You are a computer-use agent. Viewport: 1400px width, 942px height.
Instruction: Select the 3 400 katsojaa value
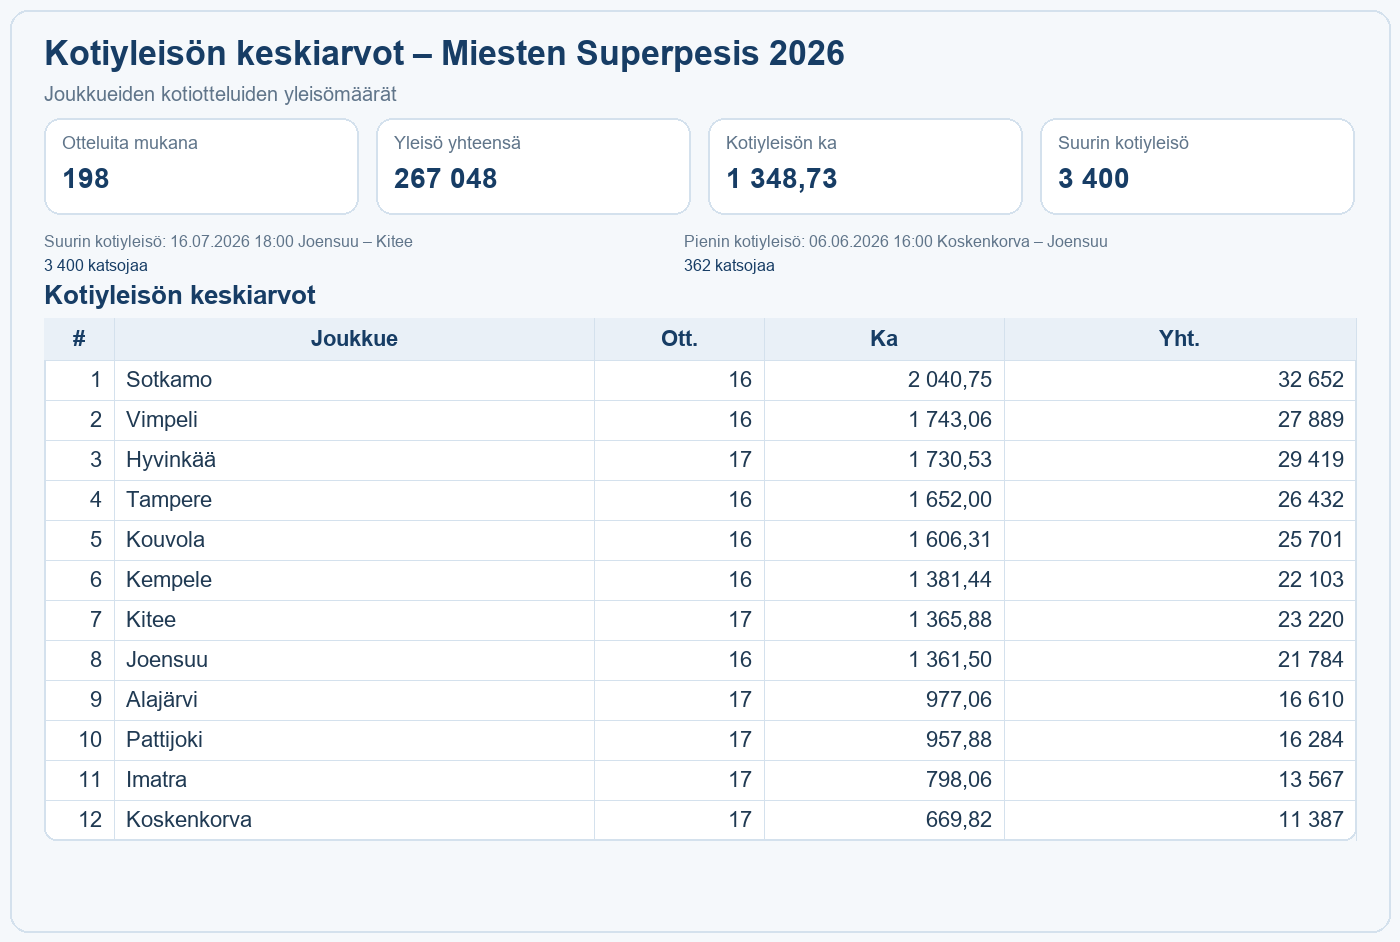click(x=96, y=266)
